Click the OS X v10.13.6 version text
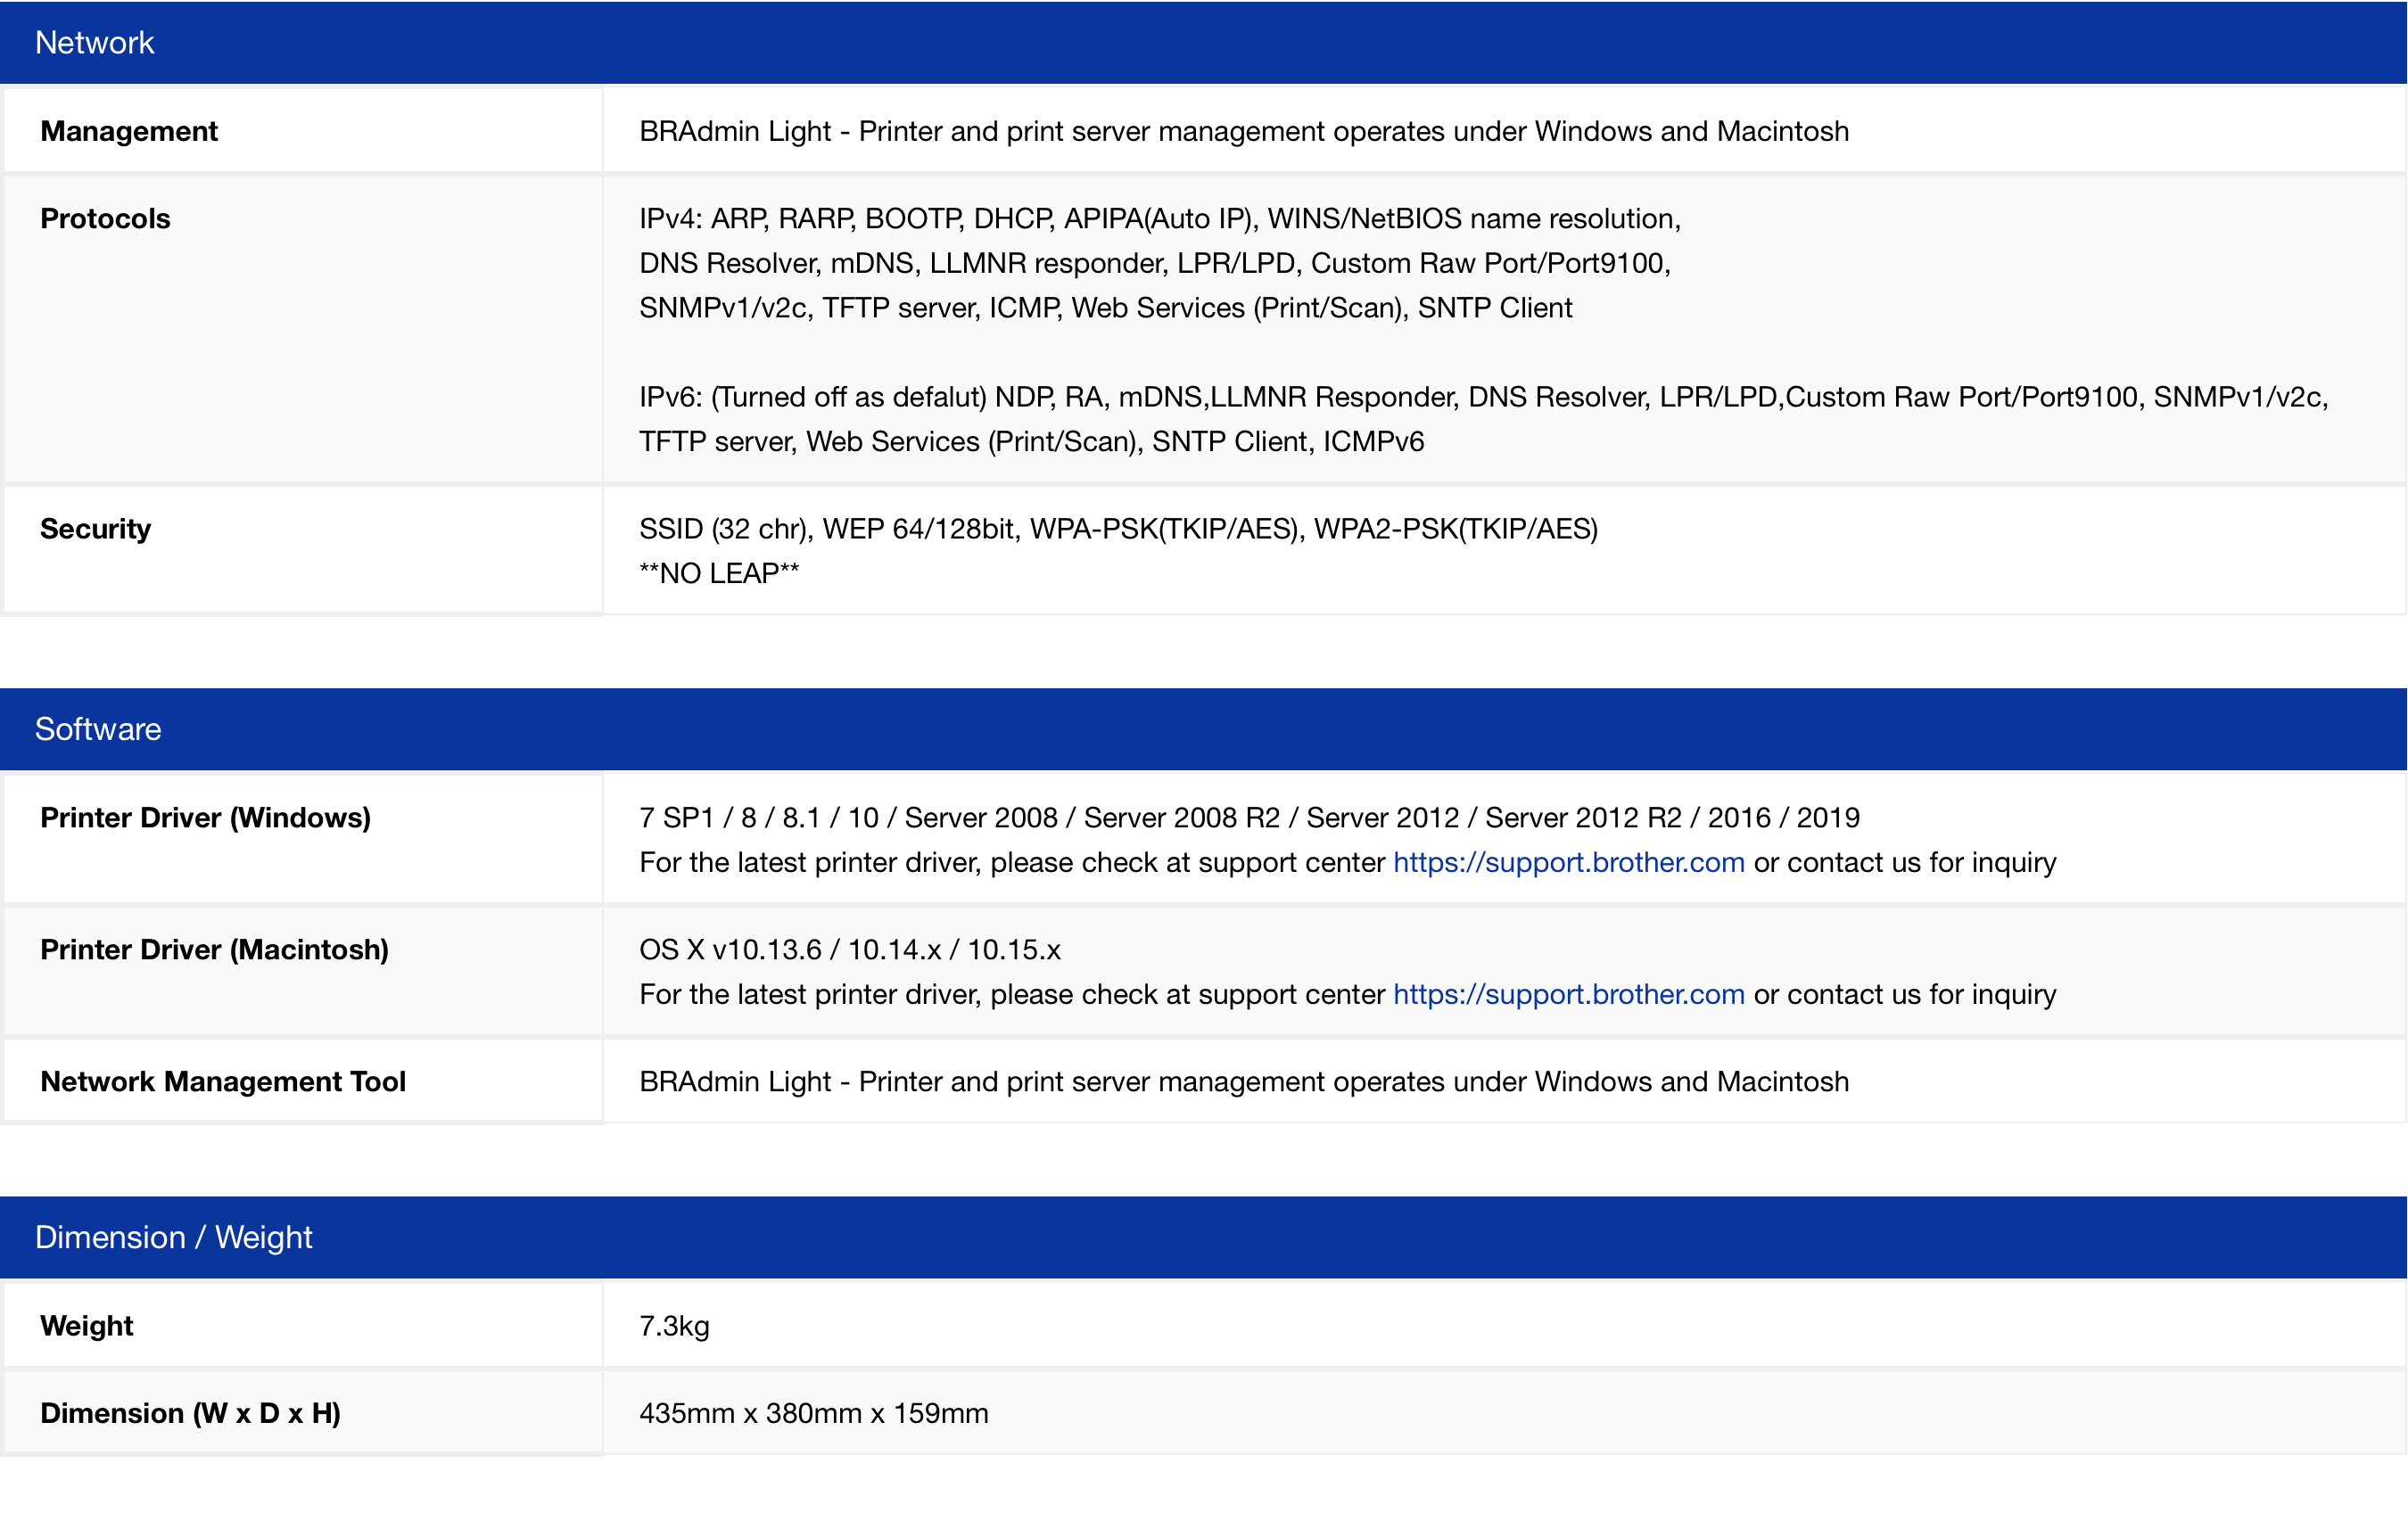 [x=849, y=950]
